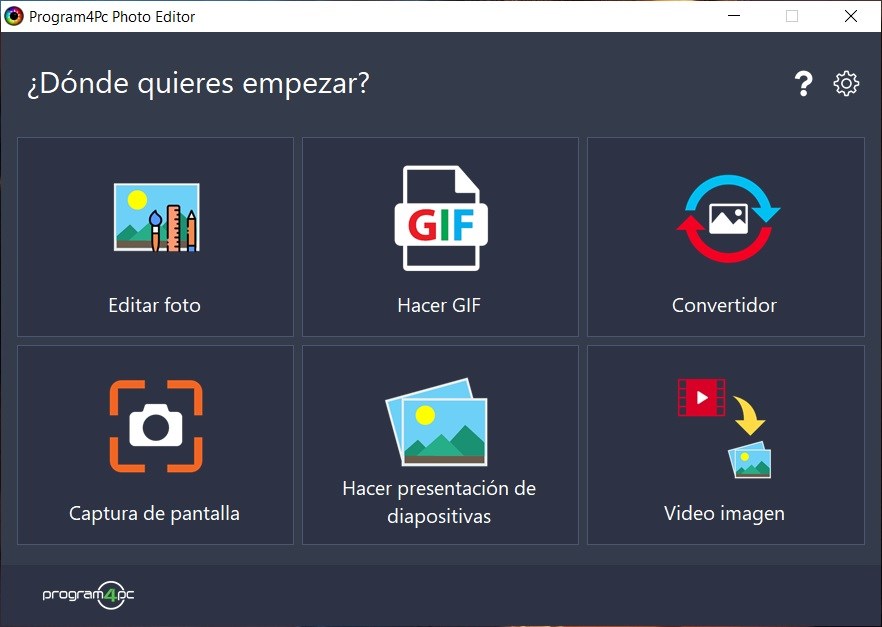
Task: Click the "Captura de pantalla" label
Action: click(154, 513)
